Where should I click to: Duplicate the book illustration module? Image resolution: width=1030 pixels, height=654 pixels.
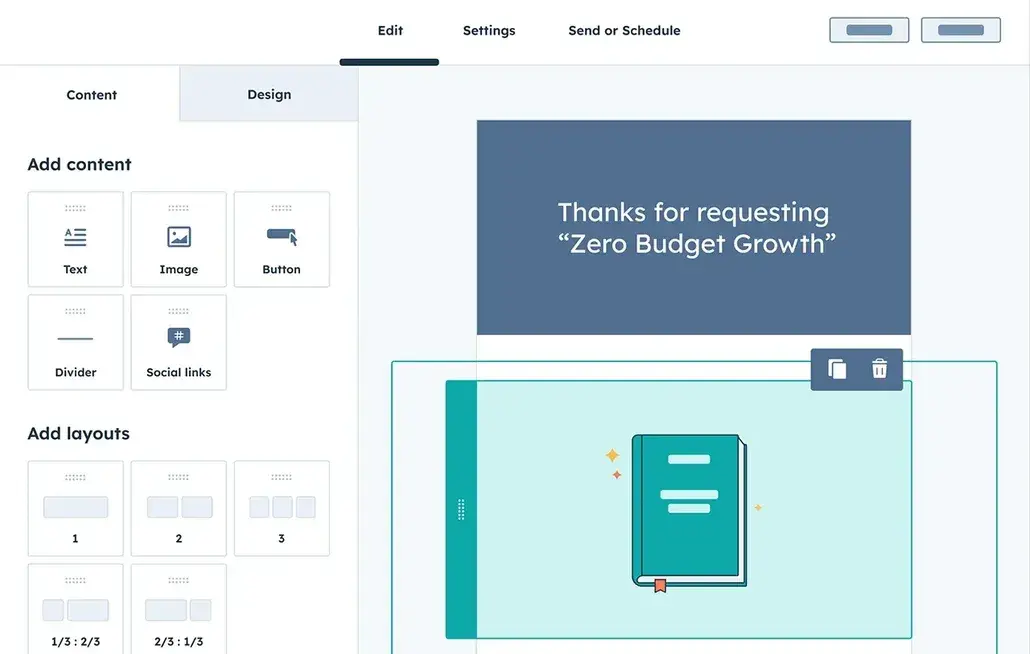(x=836, y=368)
